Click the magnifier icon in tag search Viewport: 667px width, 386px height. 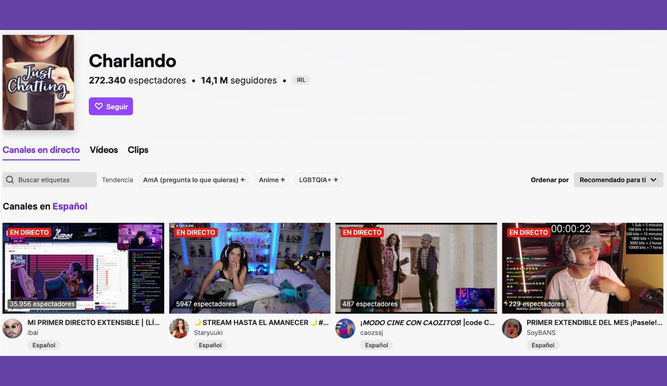(10, 180)
